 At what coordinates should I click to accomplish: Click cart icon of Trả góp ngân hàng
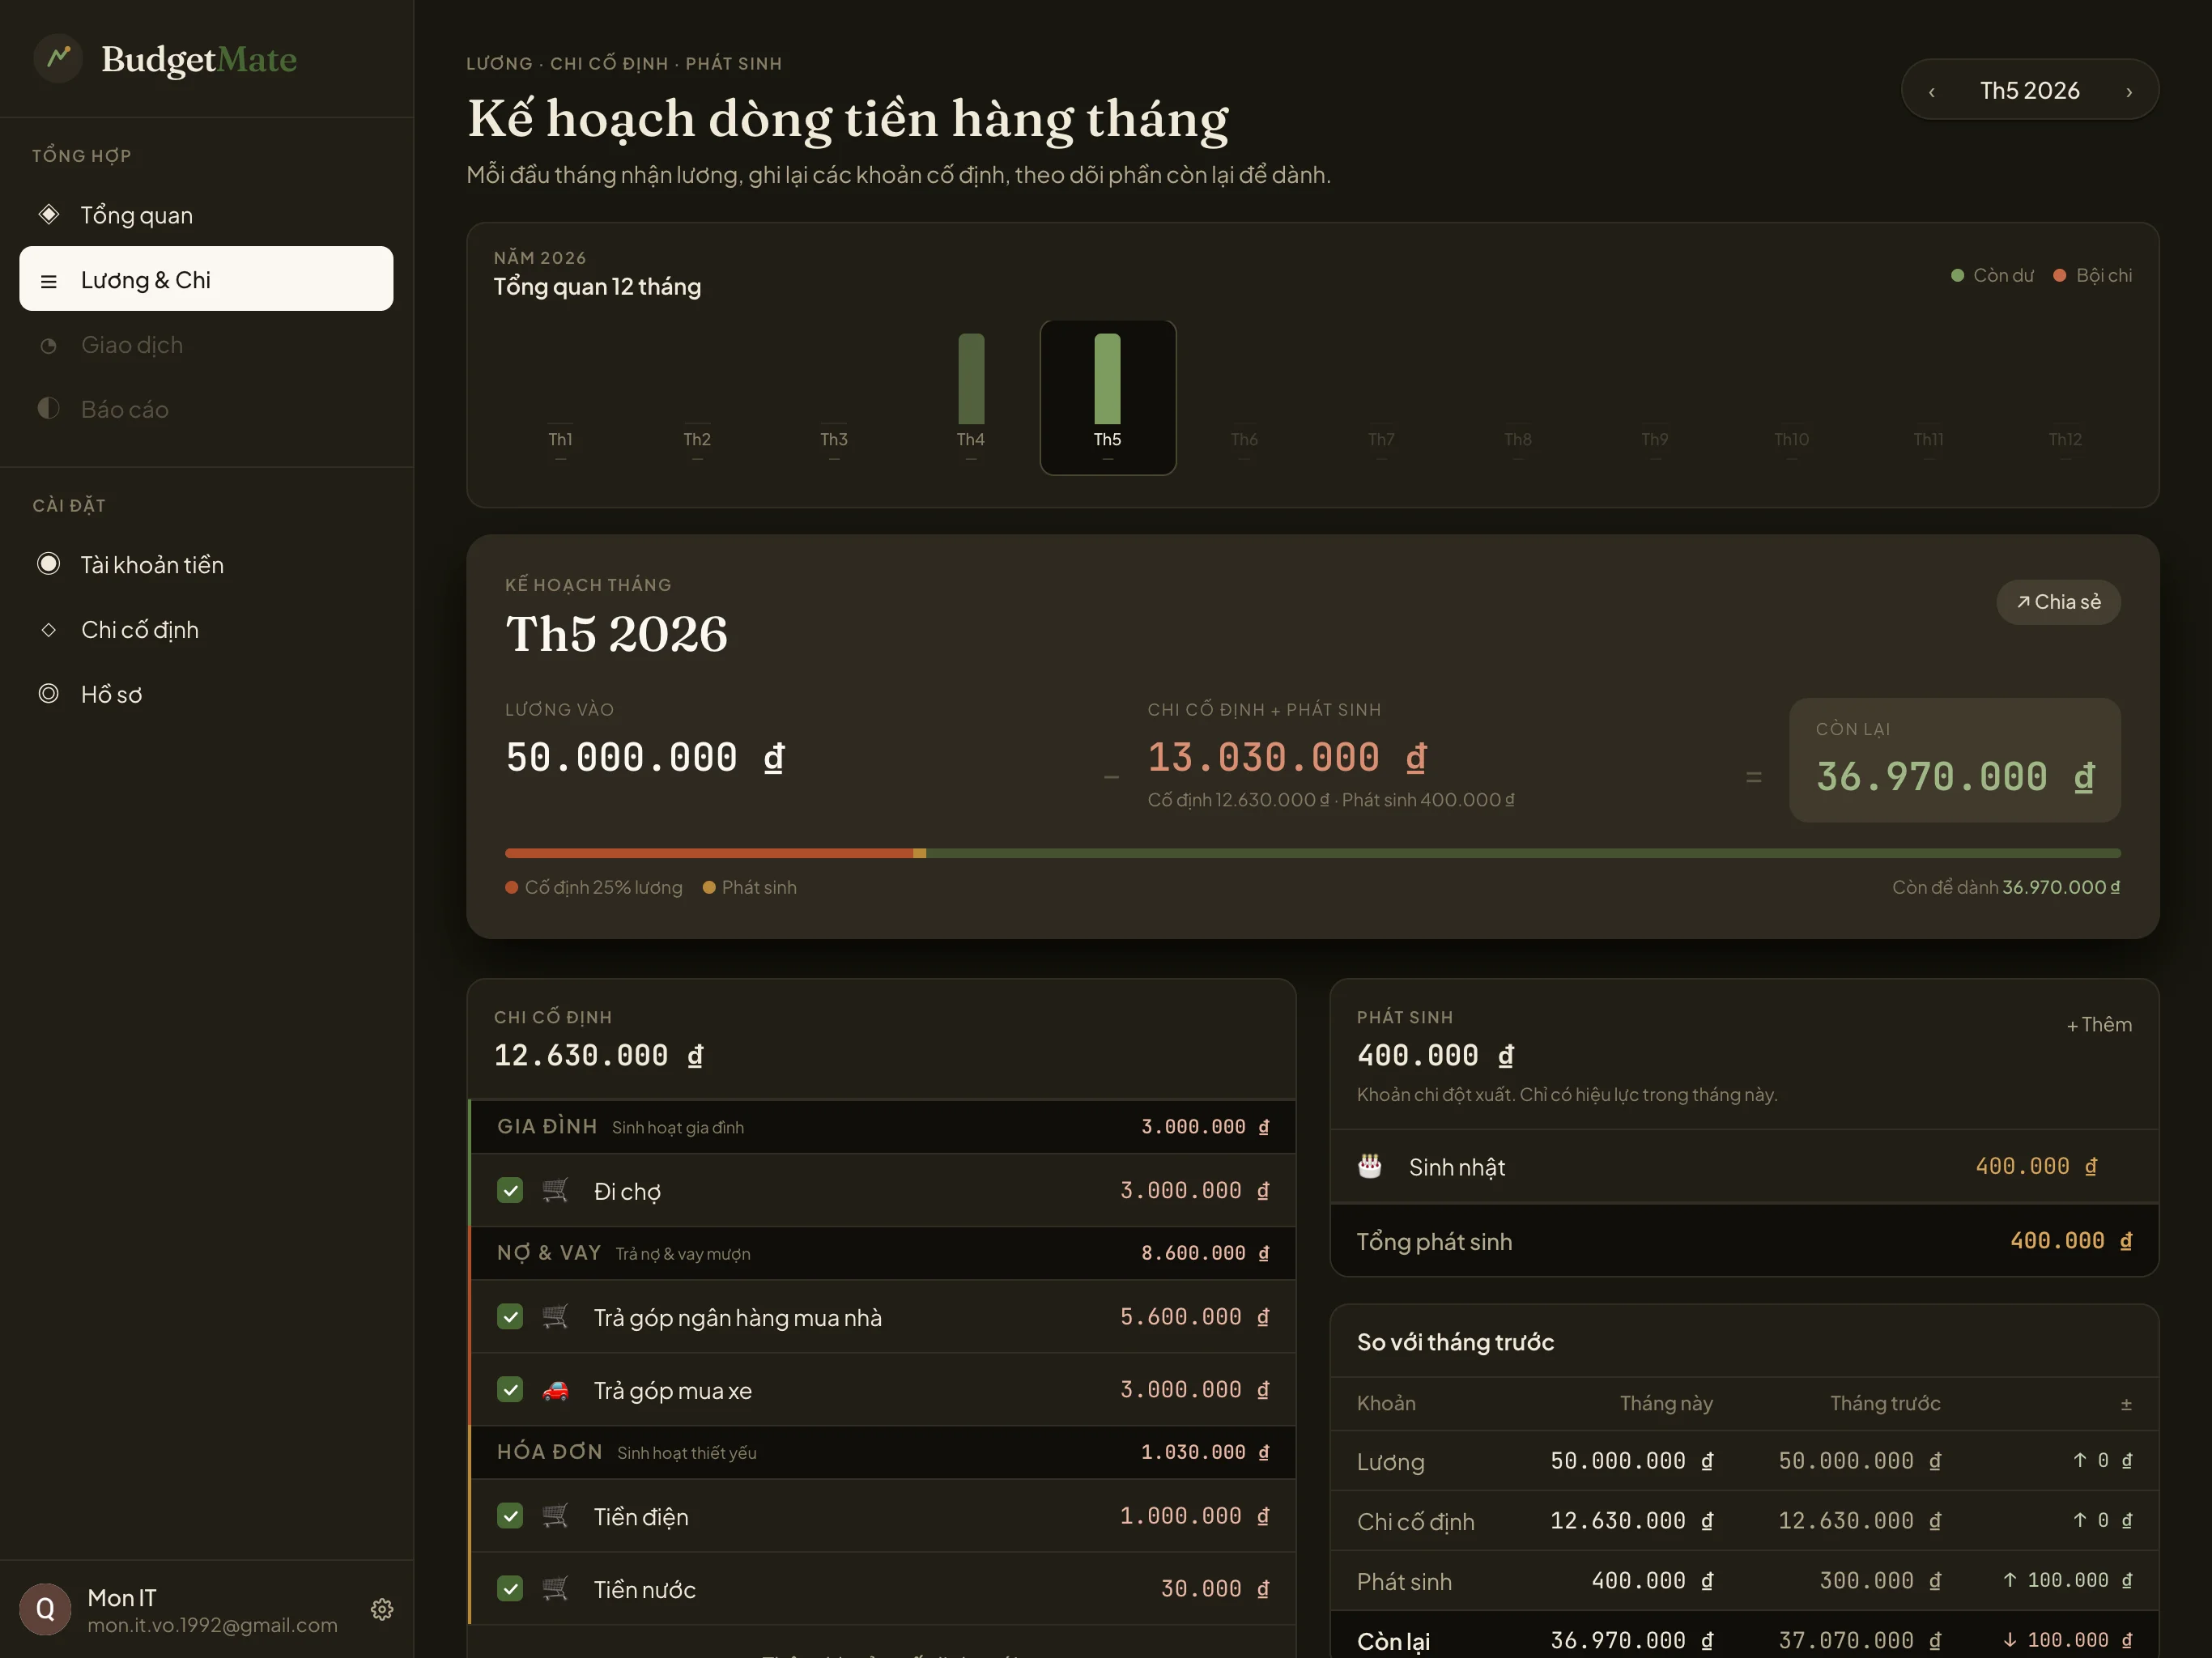click(x=555, y=1316)
